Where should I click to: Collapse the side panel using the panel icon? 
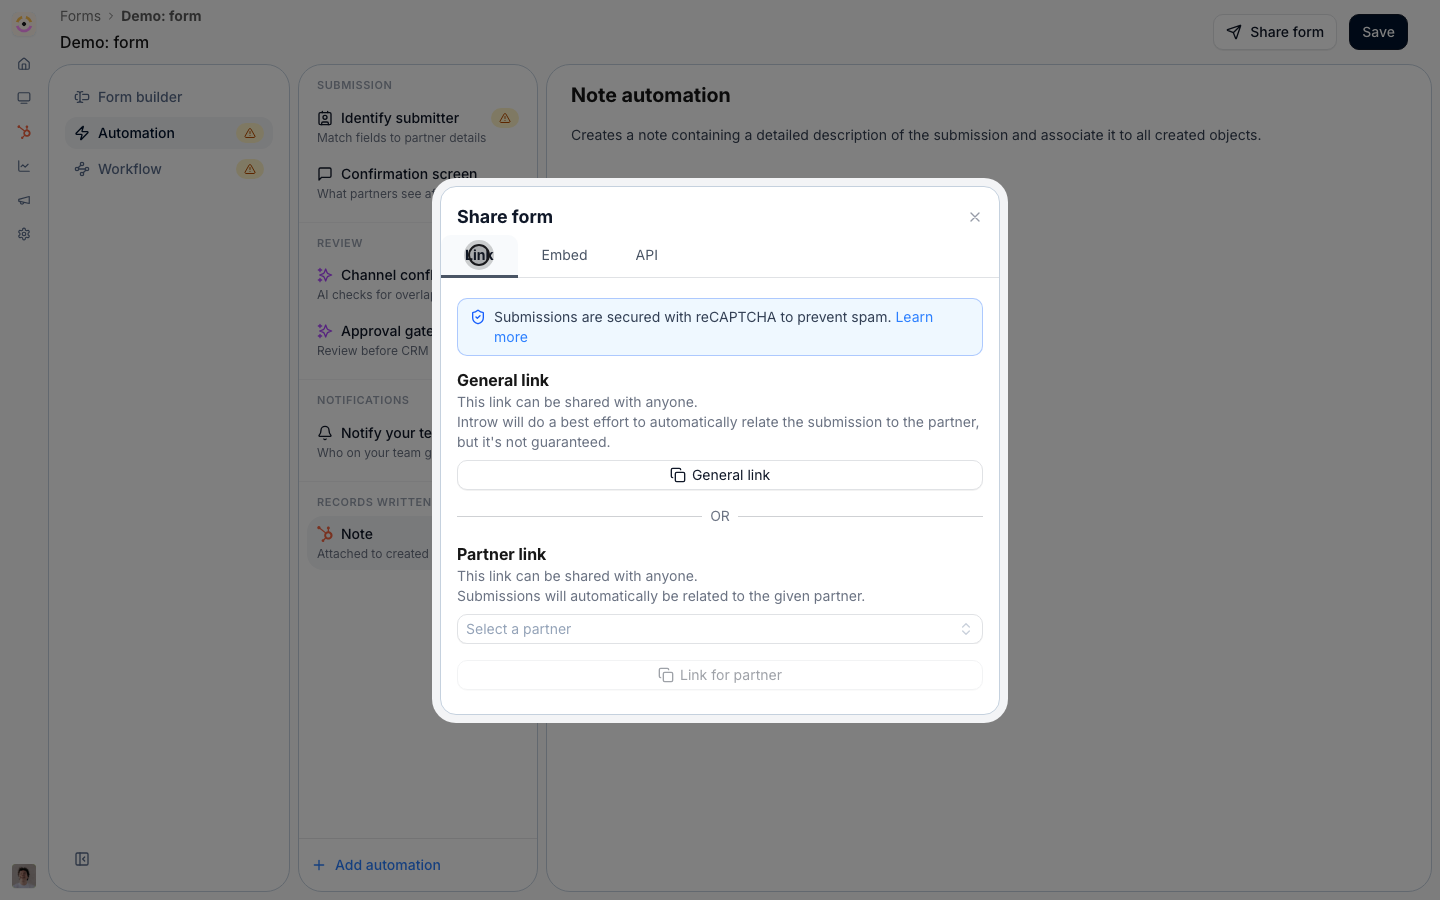(x=82, y=859)
